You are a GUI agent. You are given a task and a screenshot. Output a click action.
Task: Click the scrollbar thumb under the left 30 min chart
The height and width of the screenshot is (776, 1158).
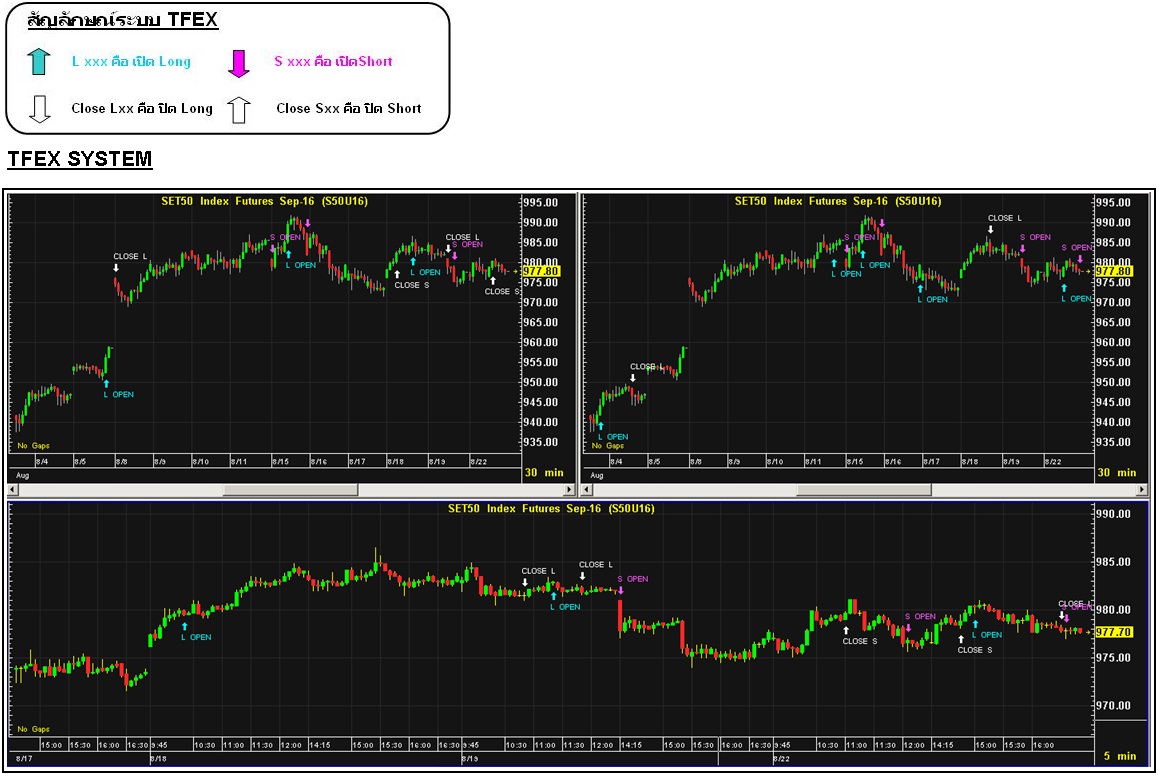[290, 490]
